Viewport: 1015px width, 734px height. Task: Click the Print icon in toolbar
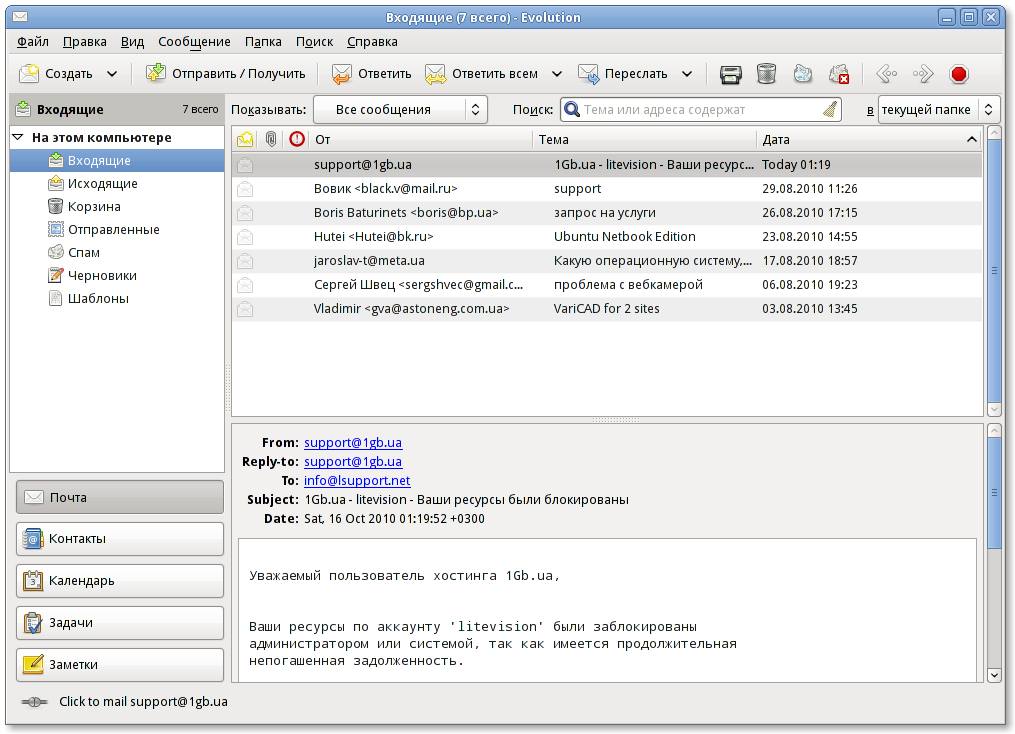[731, 74]
